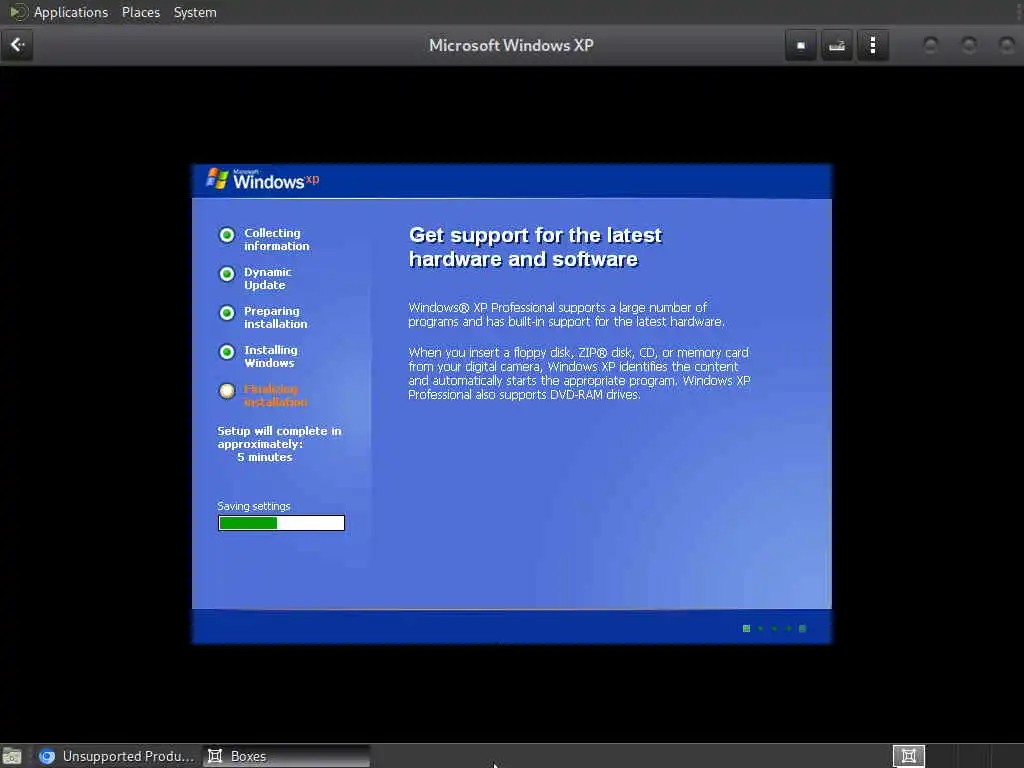Click the paragraph mentioning DVD-RAM drives
The height and width of the screenshot is (768, 1024).
(579, 374)
